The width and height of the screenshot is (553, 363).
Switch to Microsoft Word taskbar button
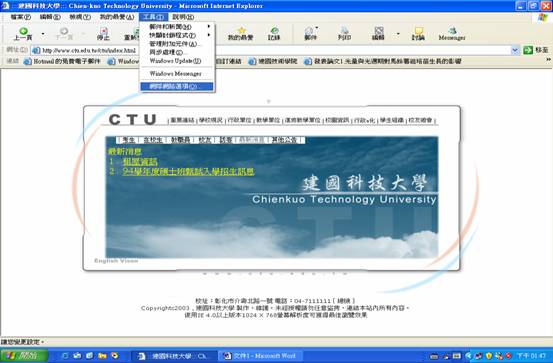[x=260, y=356]
